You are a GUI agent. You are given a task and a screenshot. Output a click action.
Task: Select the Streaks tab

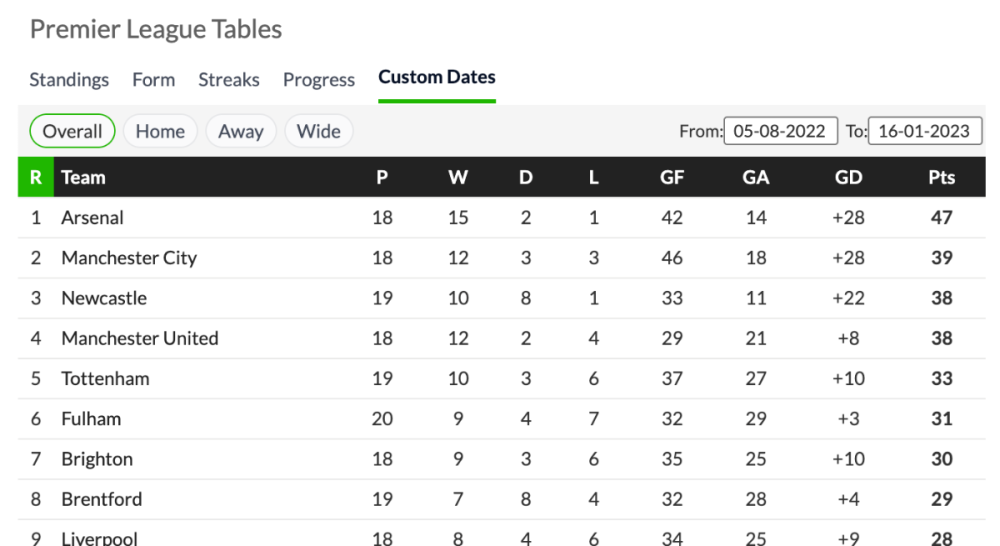228,80
